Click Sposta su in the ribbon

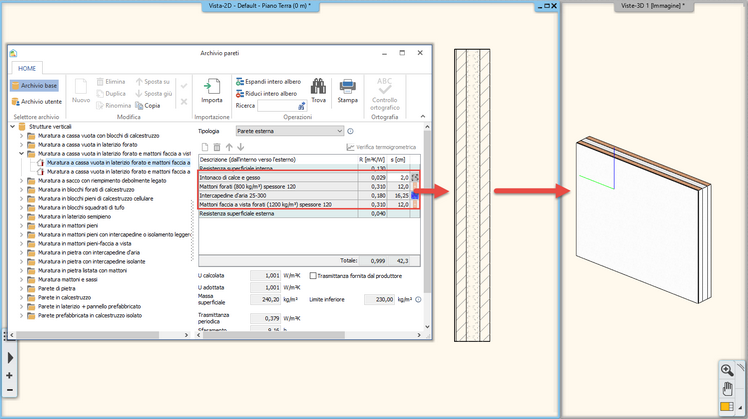click(153, 82)
